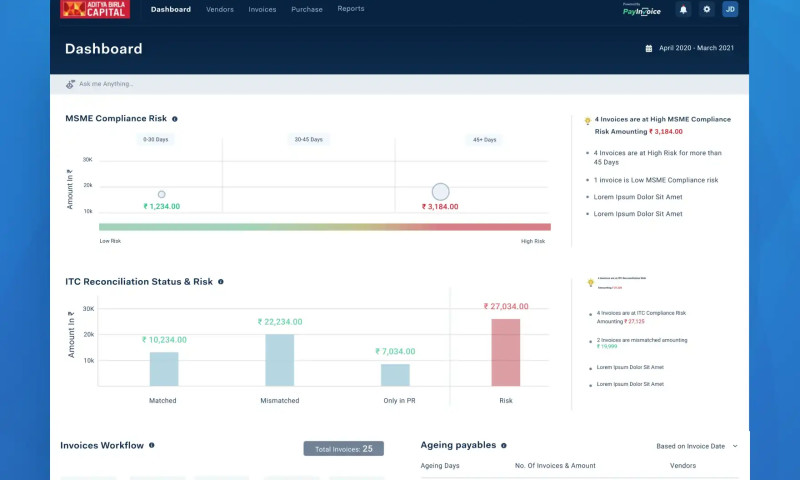
Task: Click the Aditya Birla Capital logo
Action: pos(95,9)
